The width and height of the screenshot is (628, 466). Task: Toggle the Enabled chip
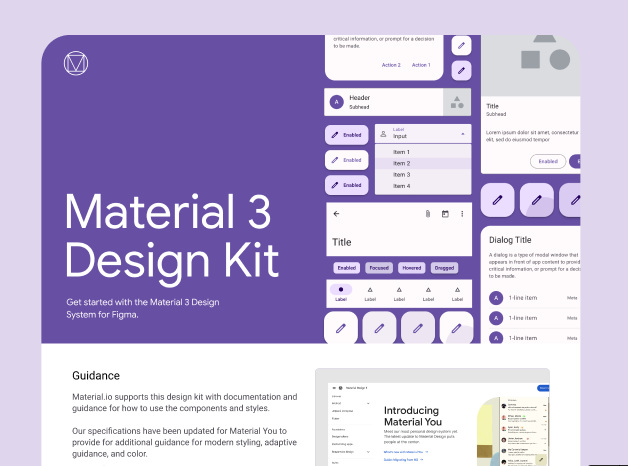tap(347, 268)
